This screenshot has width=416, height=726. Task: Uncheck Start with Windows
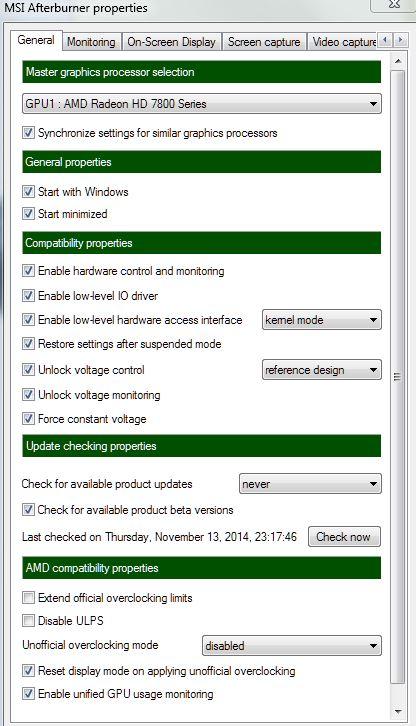pos(29,192)
